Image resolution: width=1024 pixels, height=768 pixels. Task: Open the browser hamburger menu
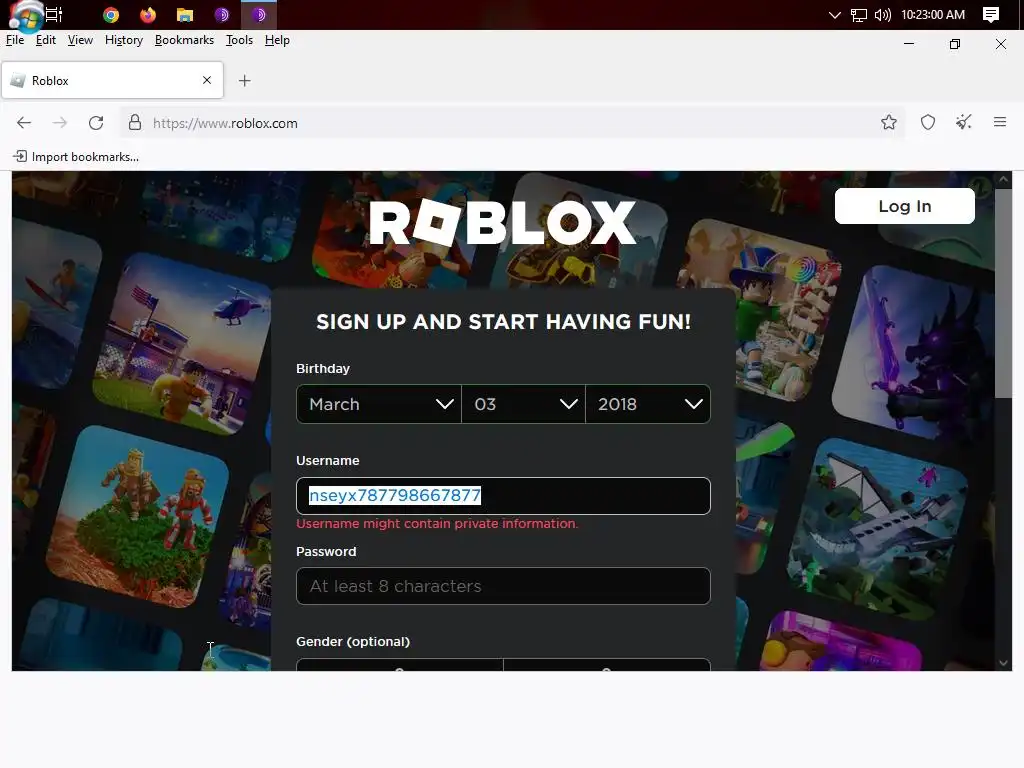pyautogui.click(x=1000, y=121)
